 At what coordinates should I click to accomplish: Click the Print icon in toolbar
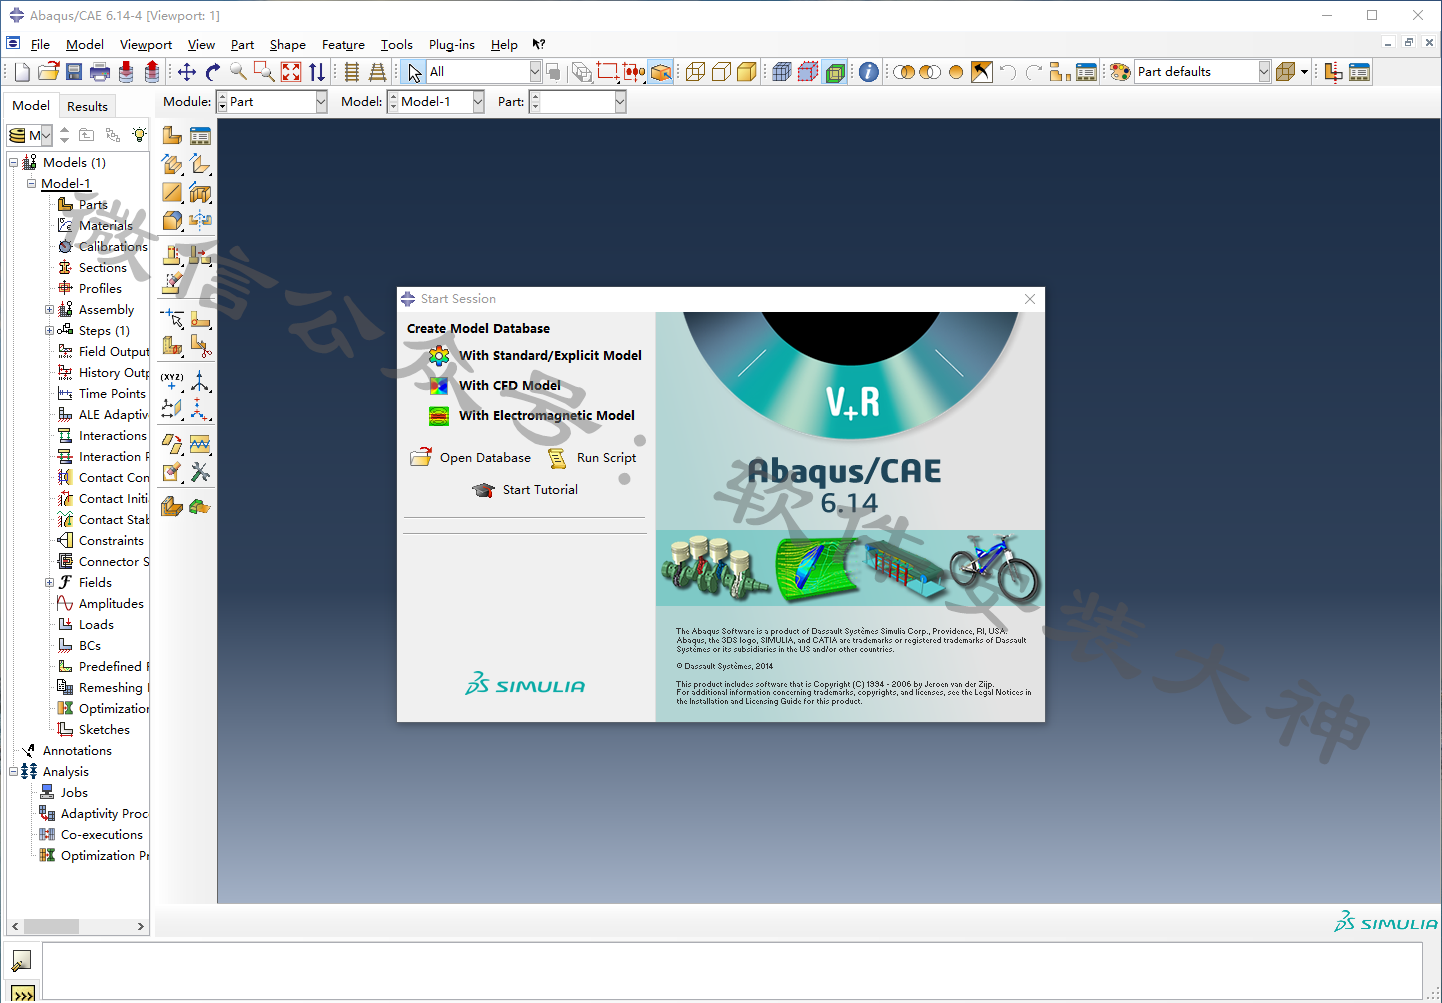100,72
